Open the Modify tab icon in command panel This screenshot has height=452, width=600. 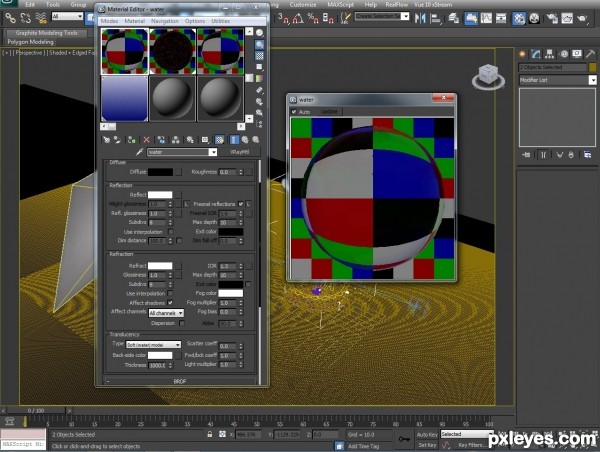536,54
